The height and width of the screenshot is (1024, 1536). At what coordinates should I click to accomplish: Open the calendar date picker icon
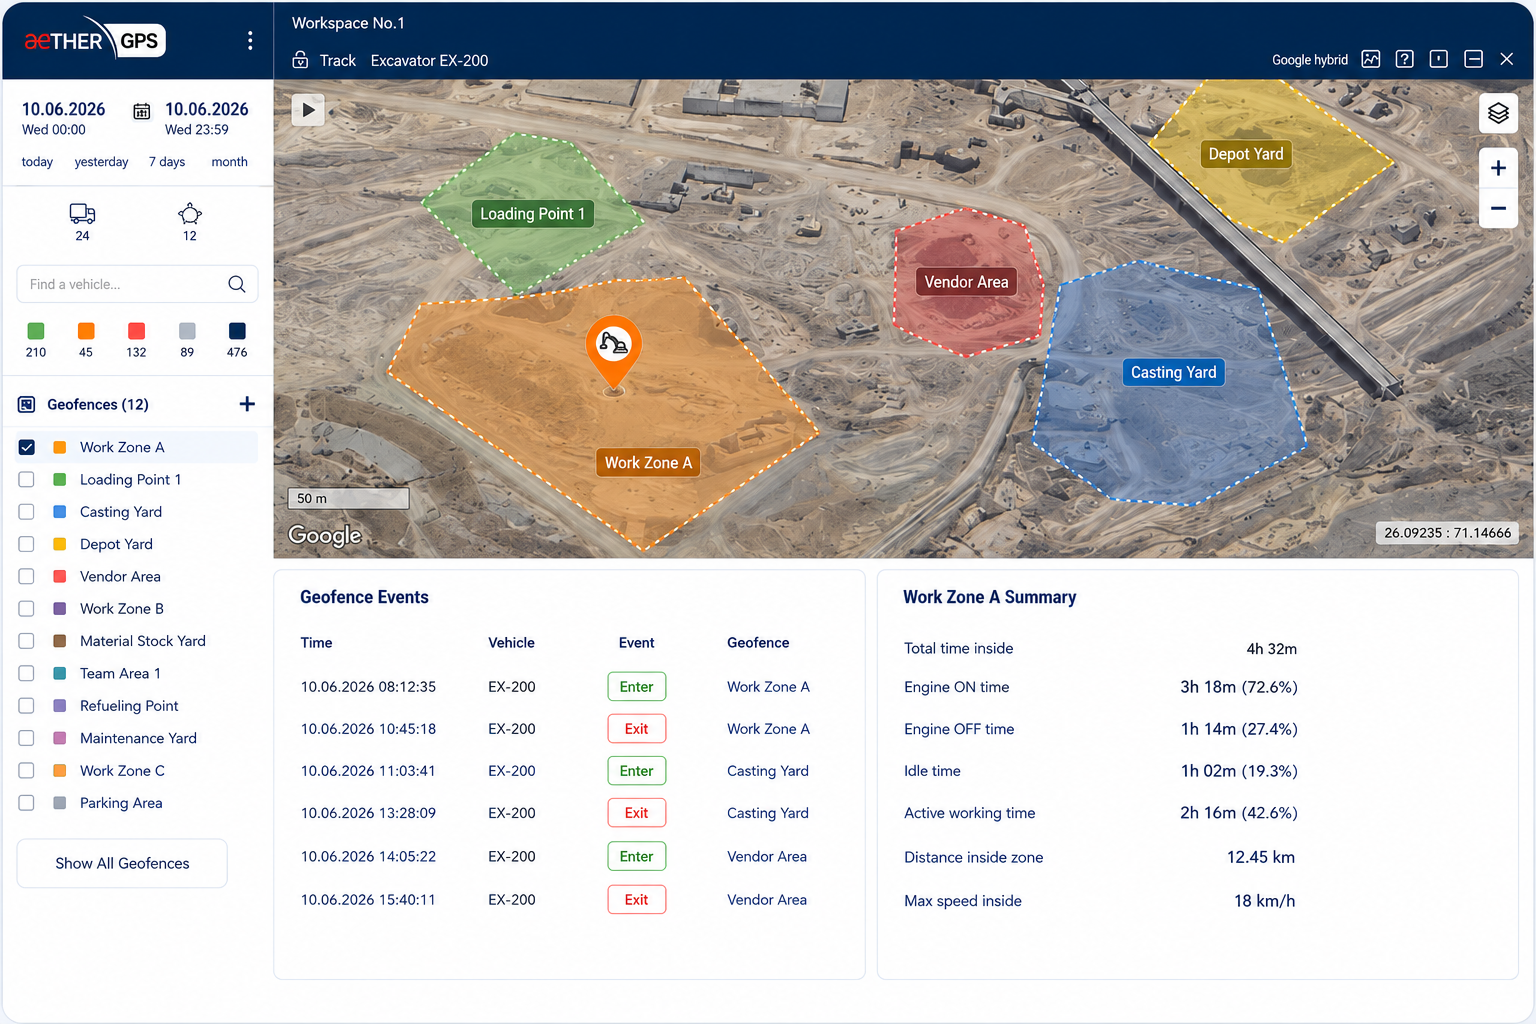click(x=142, y=111)
